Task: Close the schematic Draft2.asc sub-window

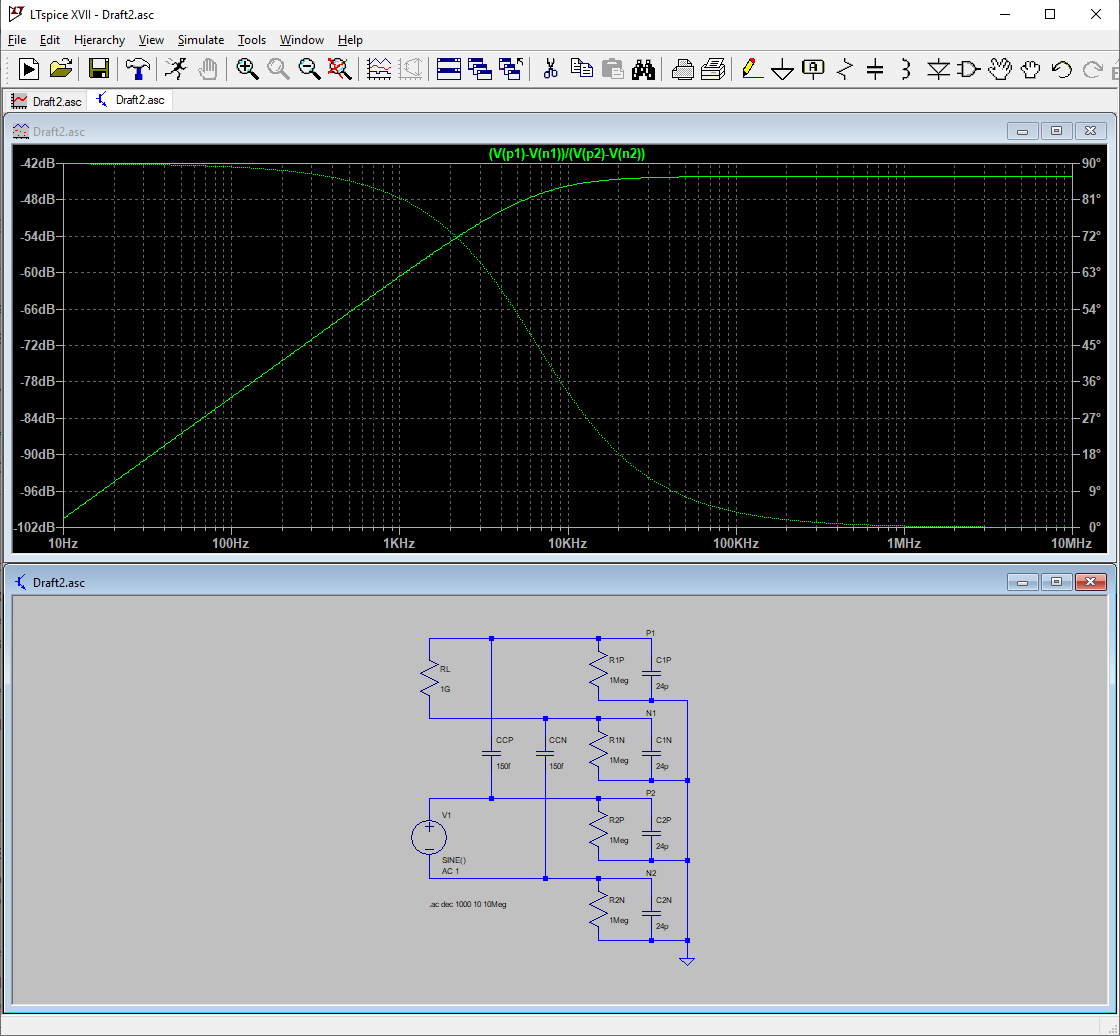Action: coord(1091,582)
